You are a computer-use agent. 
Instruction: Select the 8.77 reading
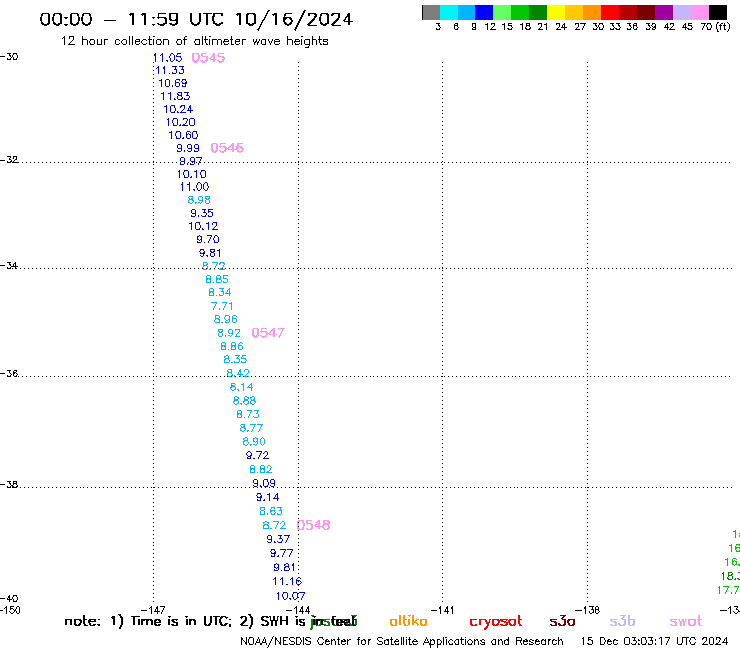(251, 428)
